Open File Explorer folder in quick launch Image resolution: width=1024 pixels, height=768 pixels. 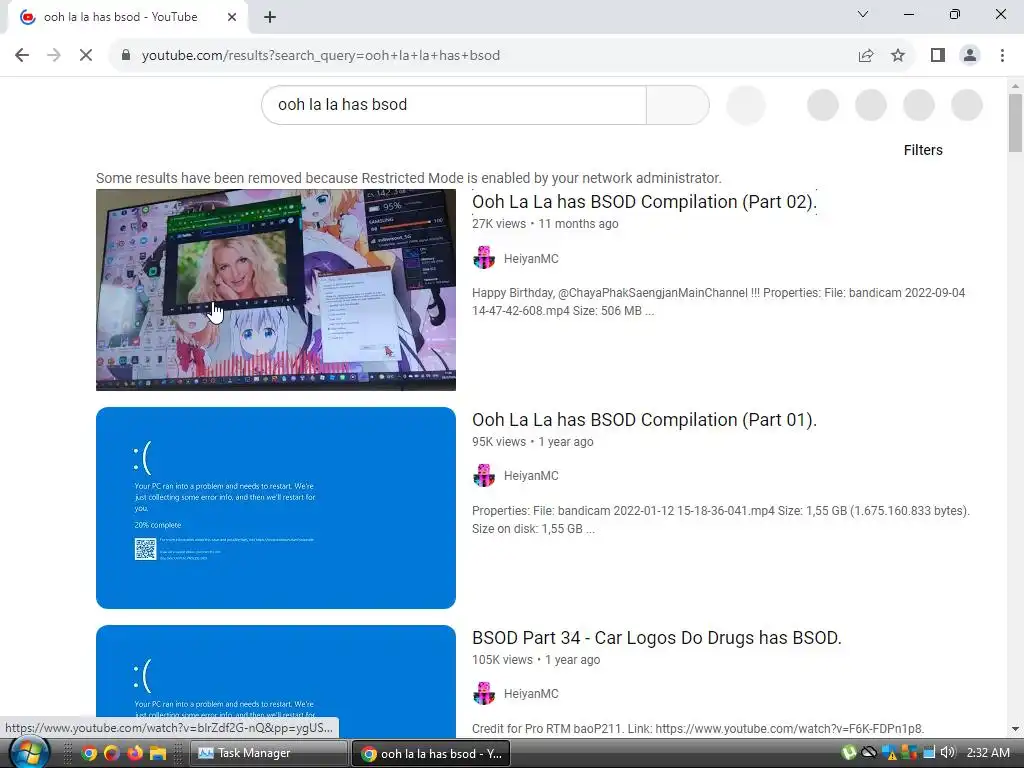[157, 754]
